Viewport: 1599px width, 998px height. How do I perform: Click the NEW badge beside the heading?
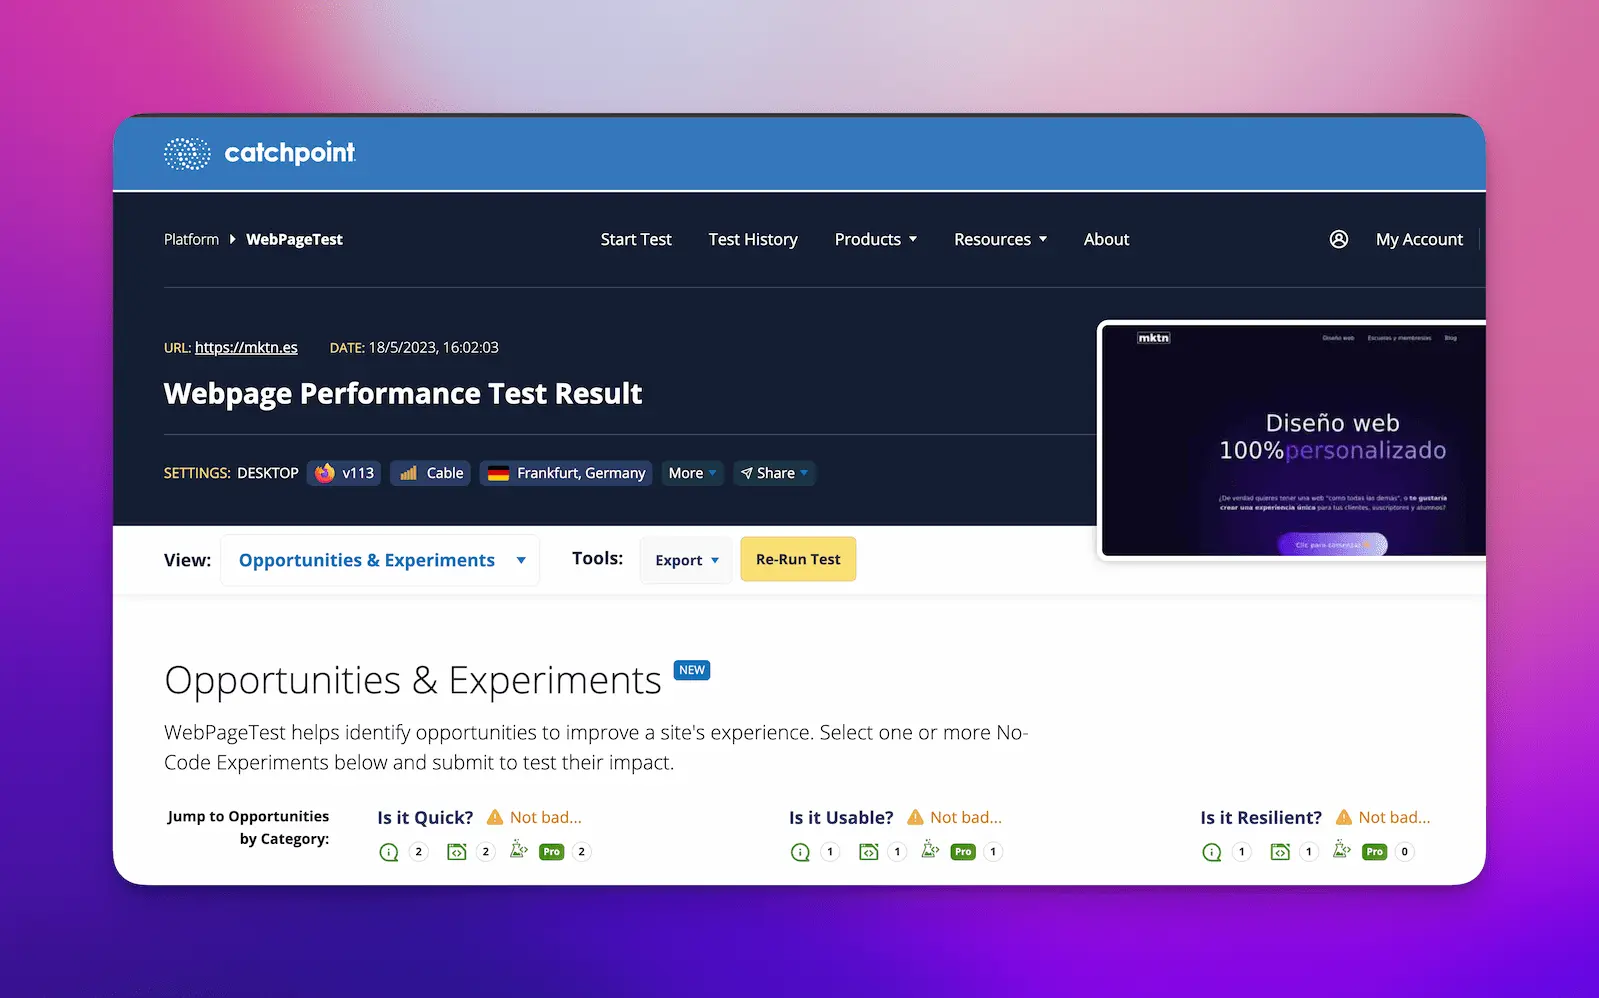(x=692, y=670)
